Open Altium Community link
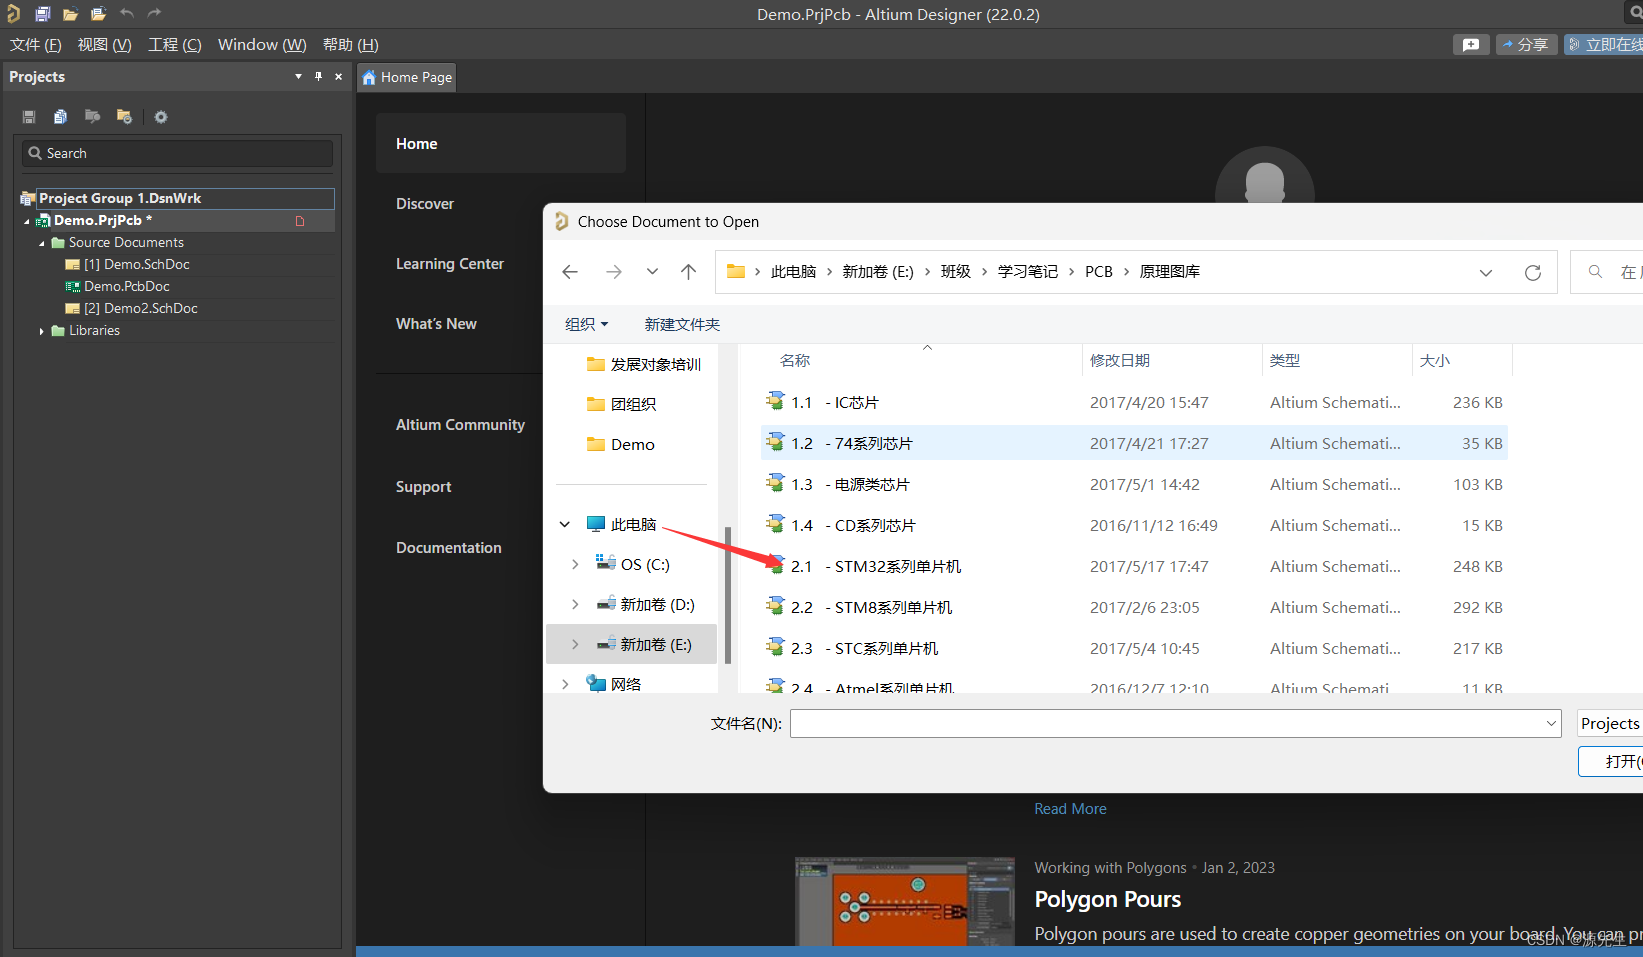This screenshot has height=957, width=1643. coord(460,425)
